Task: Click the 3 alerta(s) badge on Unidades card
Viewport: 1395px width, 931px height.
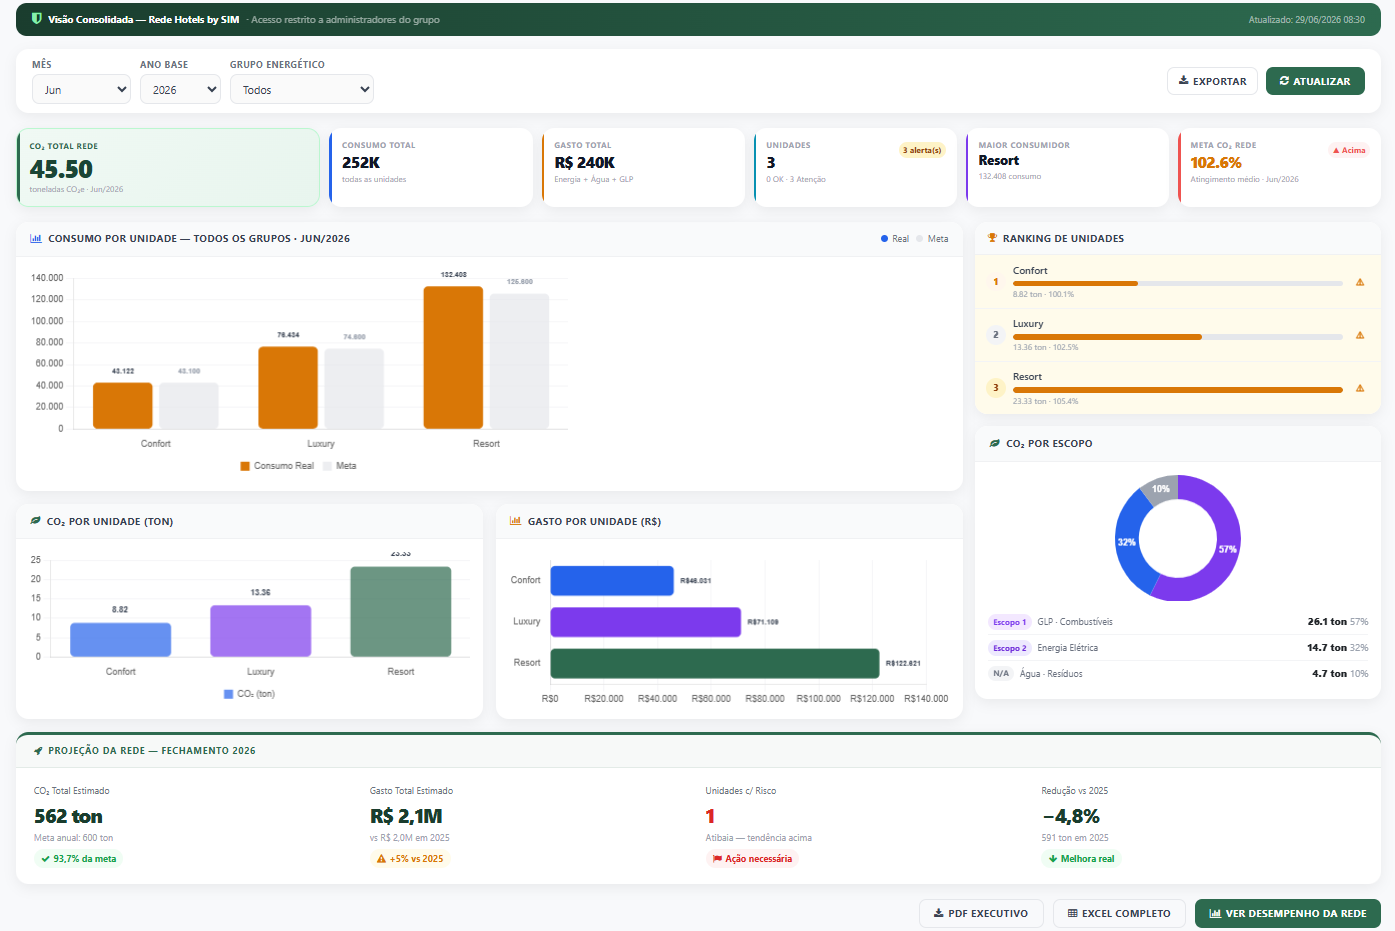Action: pos(922,151)
